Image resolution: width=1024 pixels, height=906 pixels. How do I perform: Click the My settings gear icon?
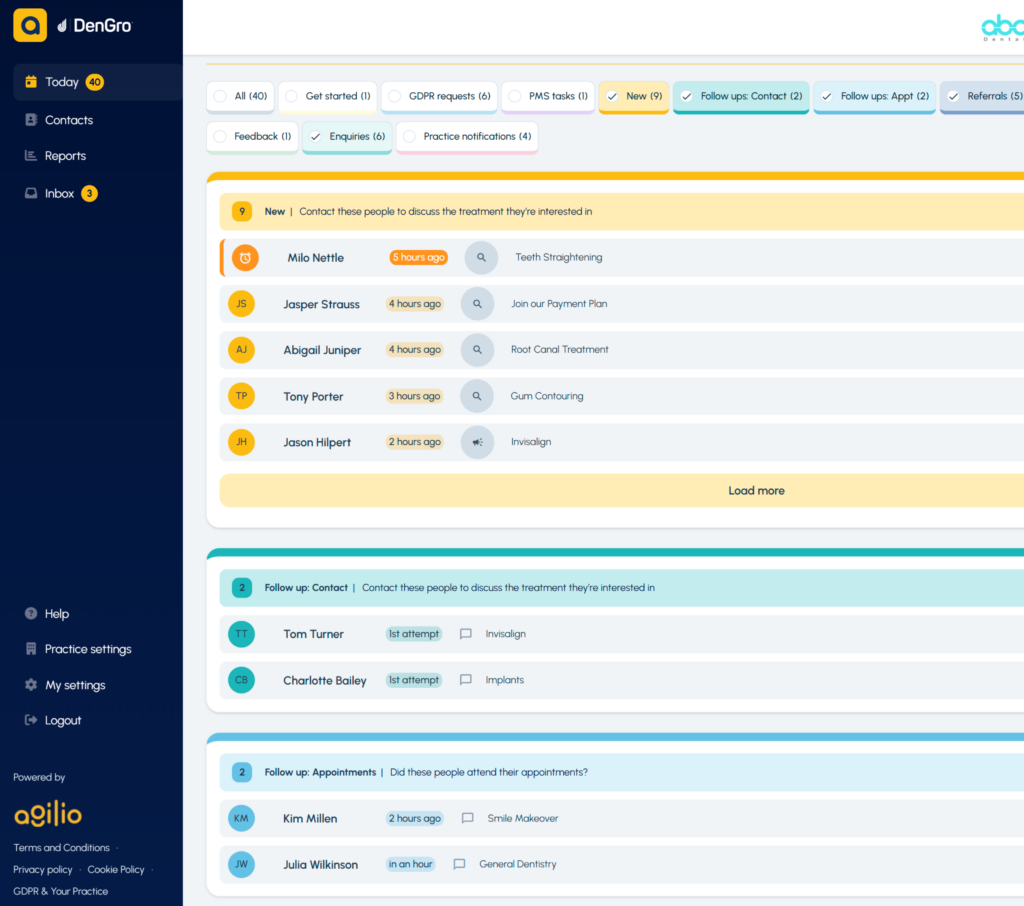31,685
